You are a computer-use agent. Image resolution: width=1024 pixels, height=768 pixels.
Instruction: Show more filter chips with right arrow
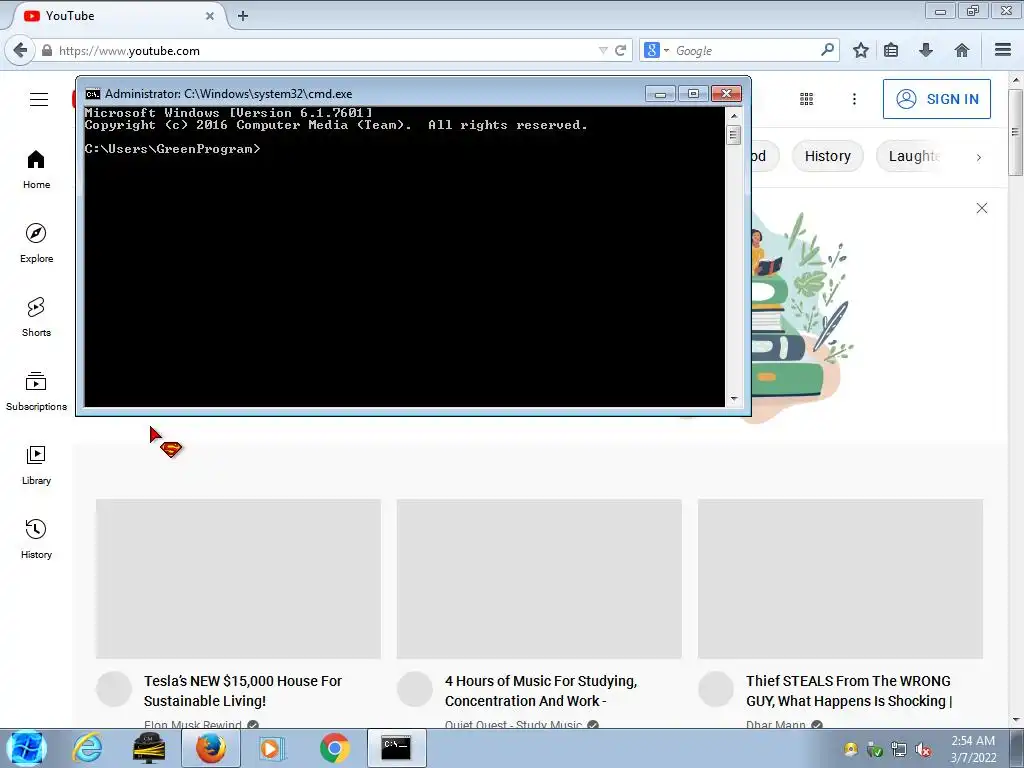coord(978,157)
